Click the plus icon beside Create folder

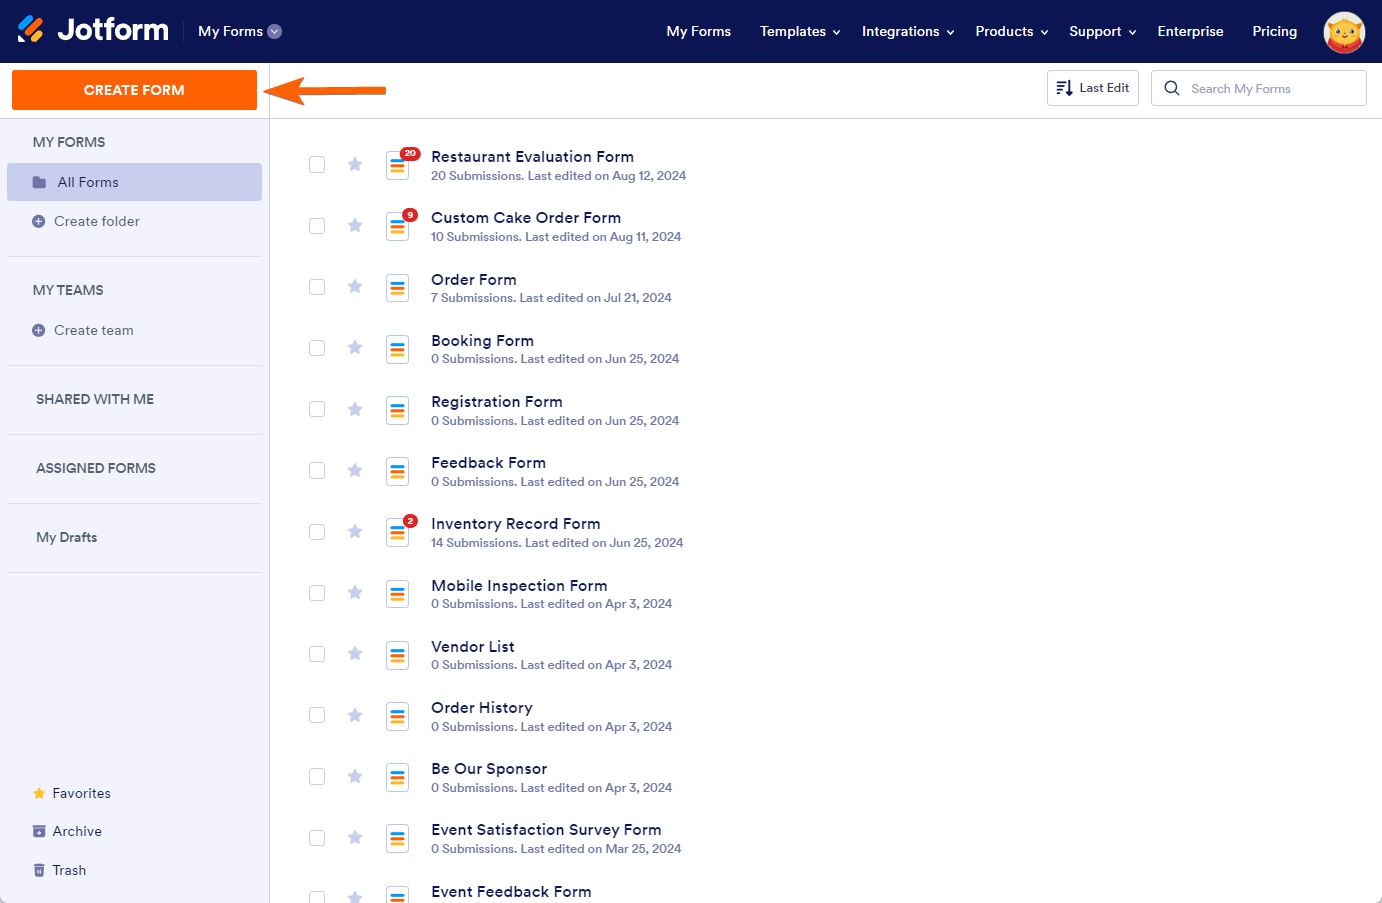pos(38,221)
